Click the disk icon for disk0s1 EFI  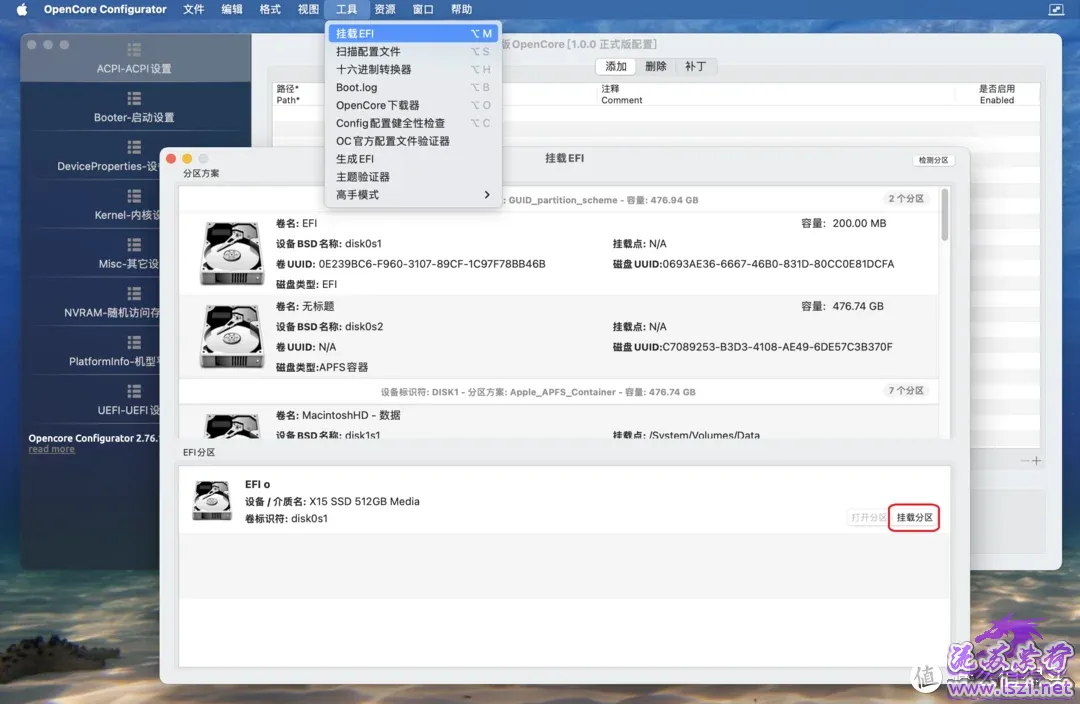pyautogui.click(x=232, y=253)
